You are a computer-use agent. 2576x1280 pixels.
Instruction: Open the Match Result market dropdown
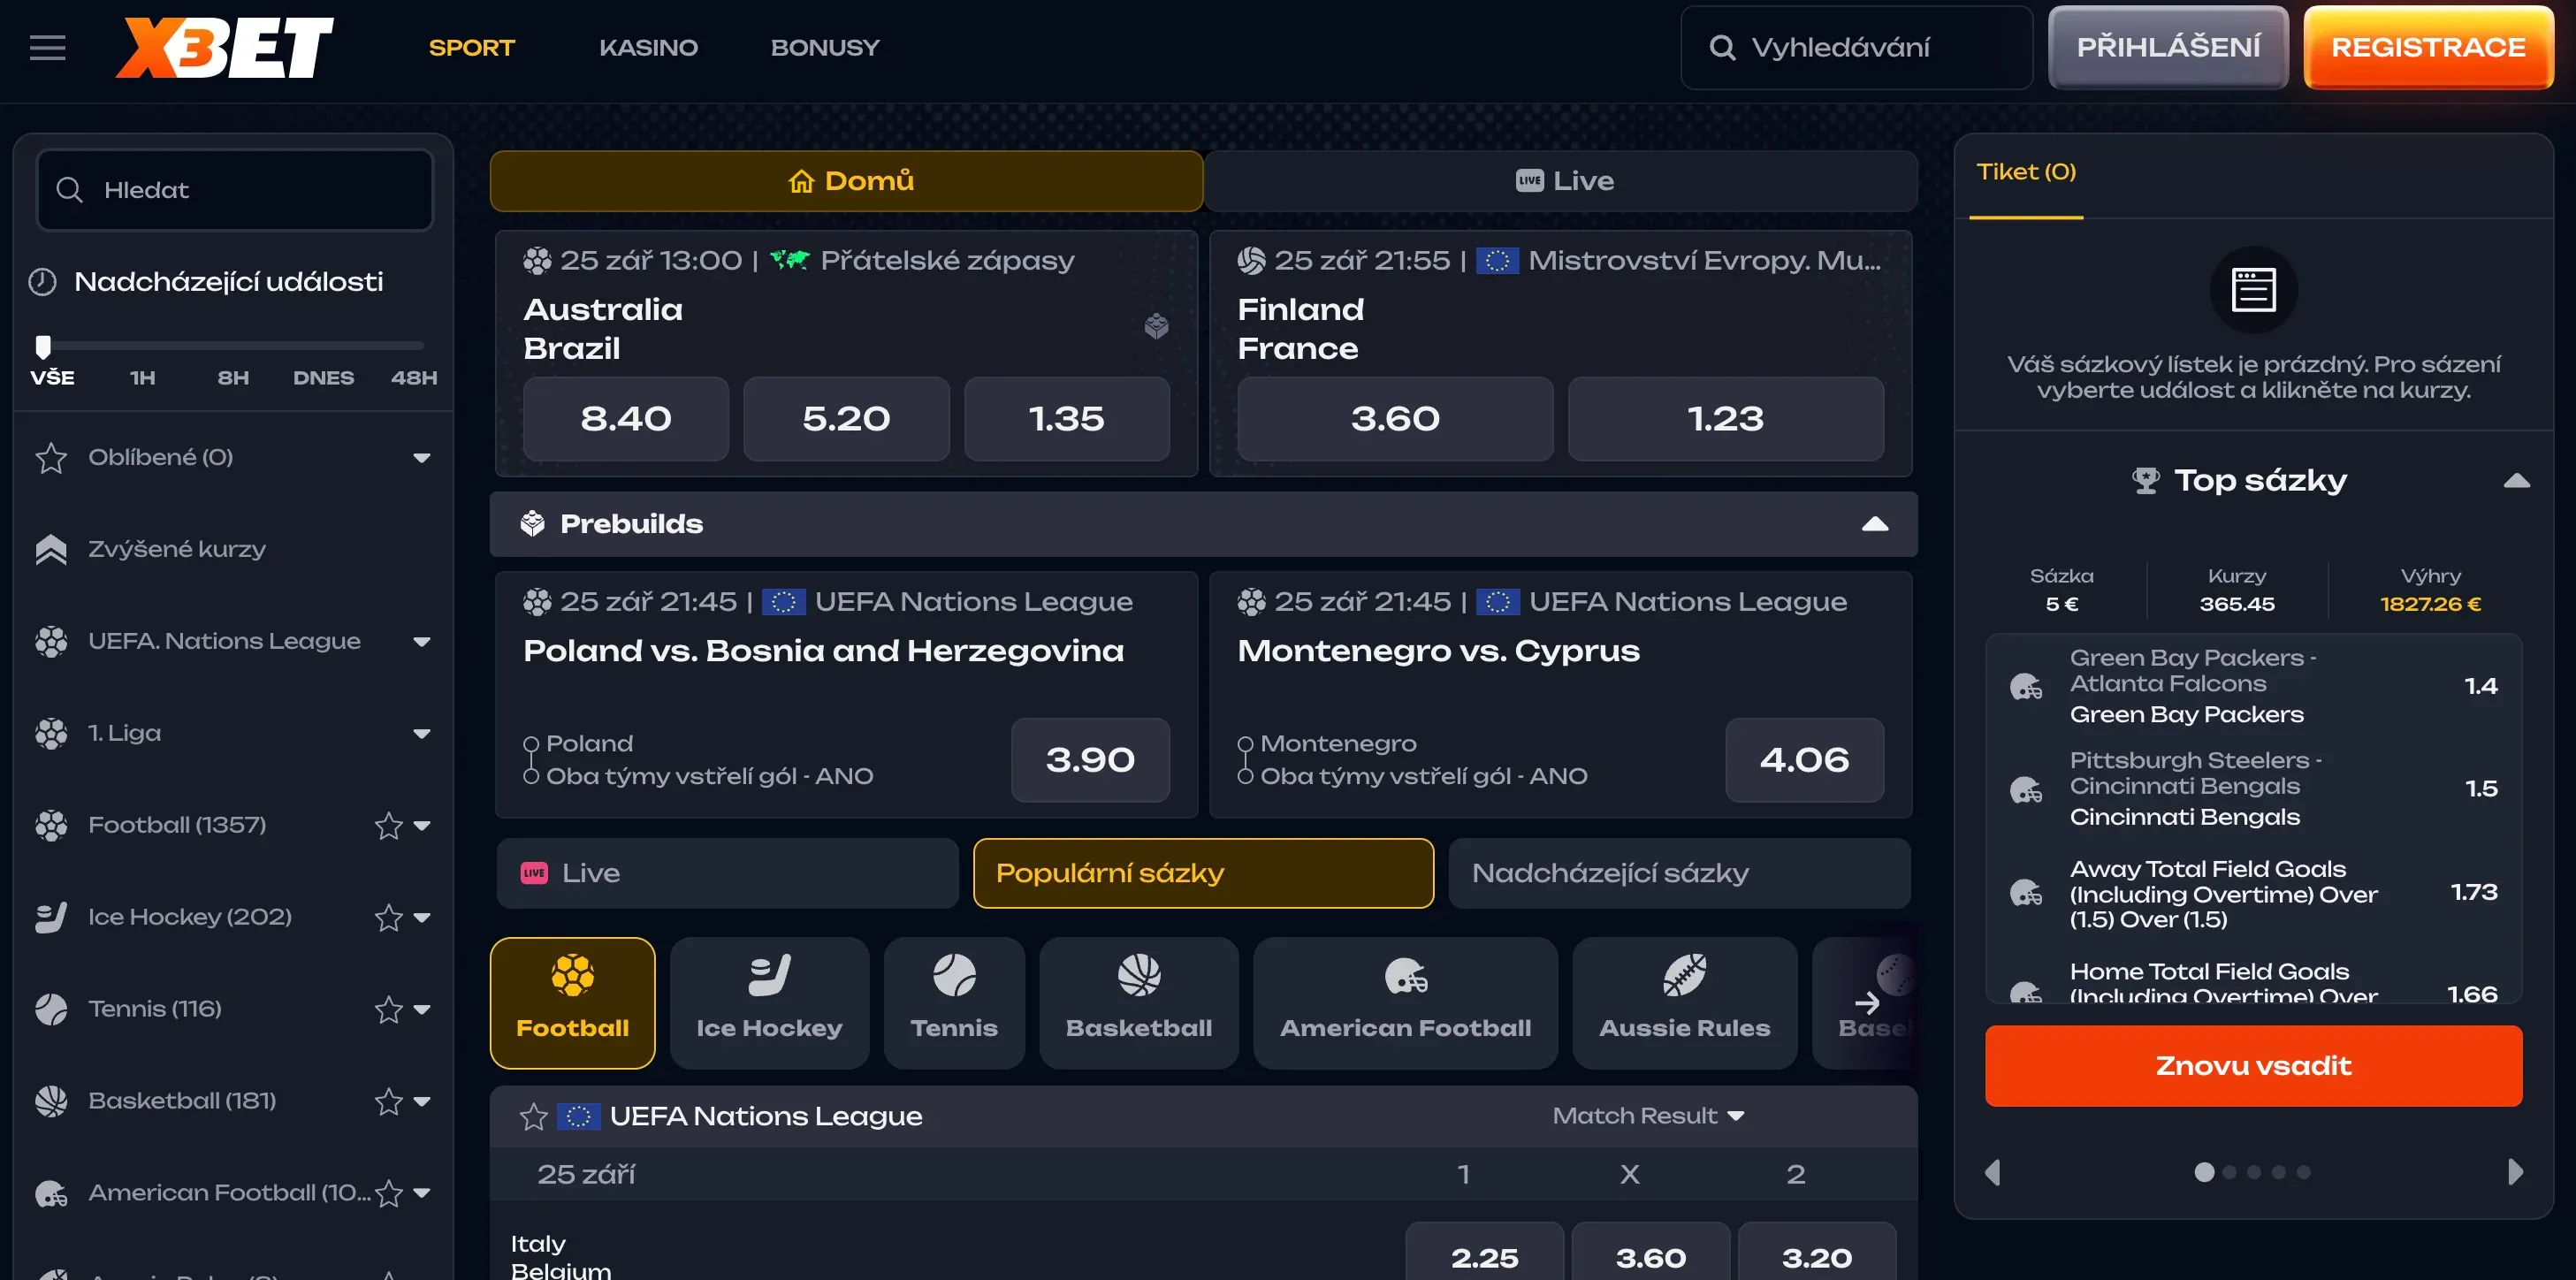(x=1647, y=1116)
